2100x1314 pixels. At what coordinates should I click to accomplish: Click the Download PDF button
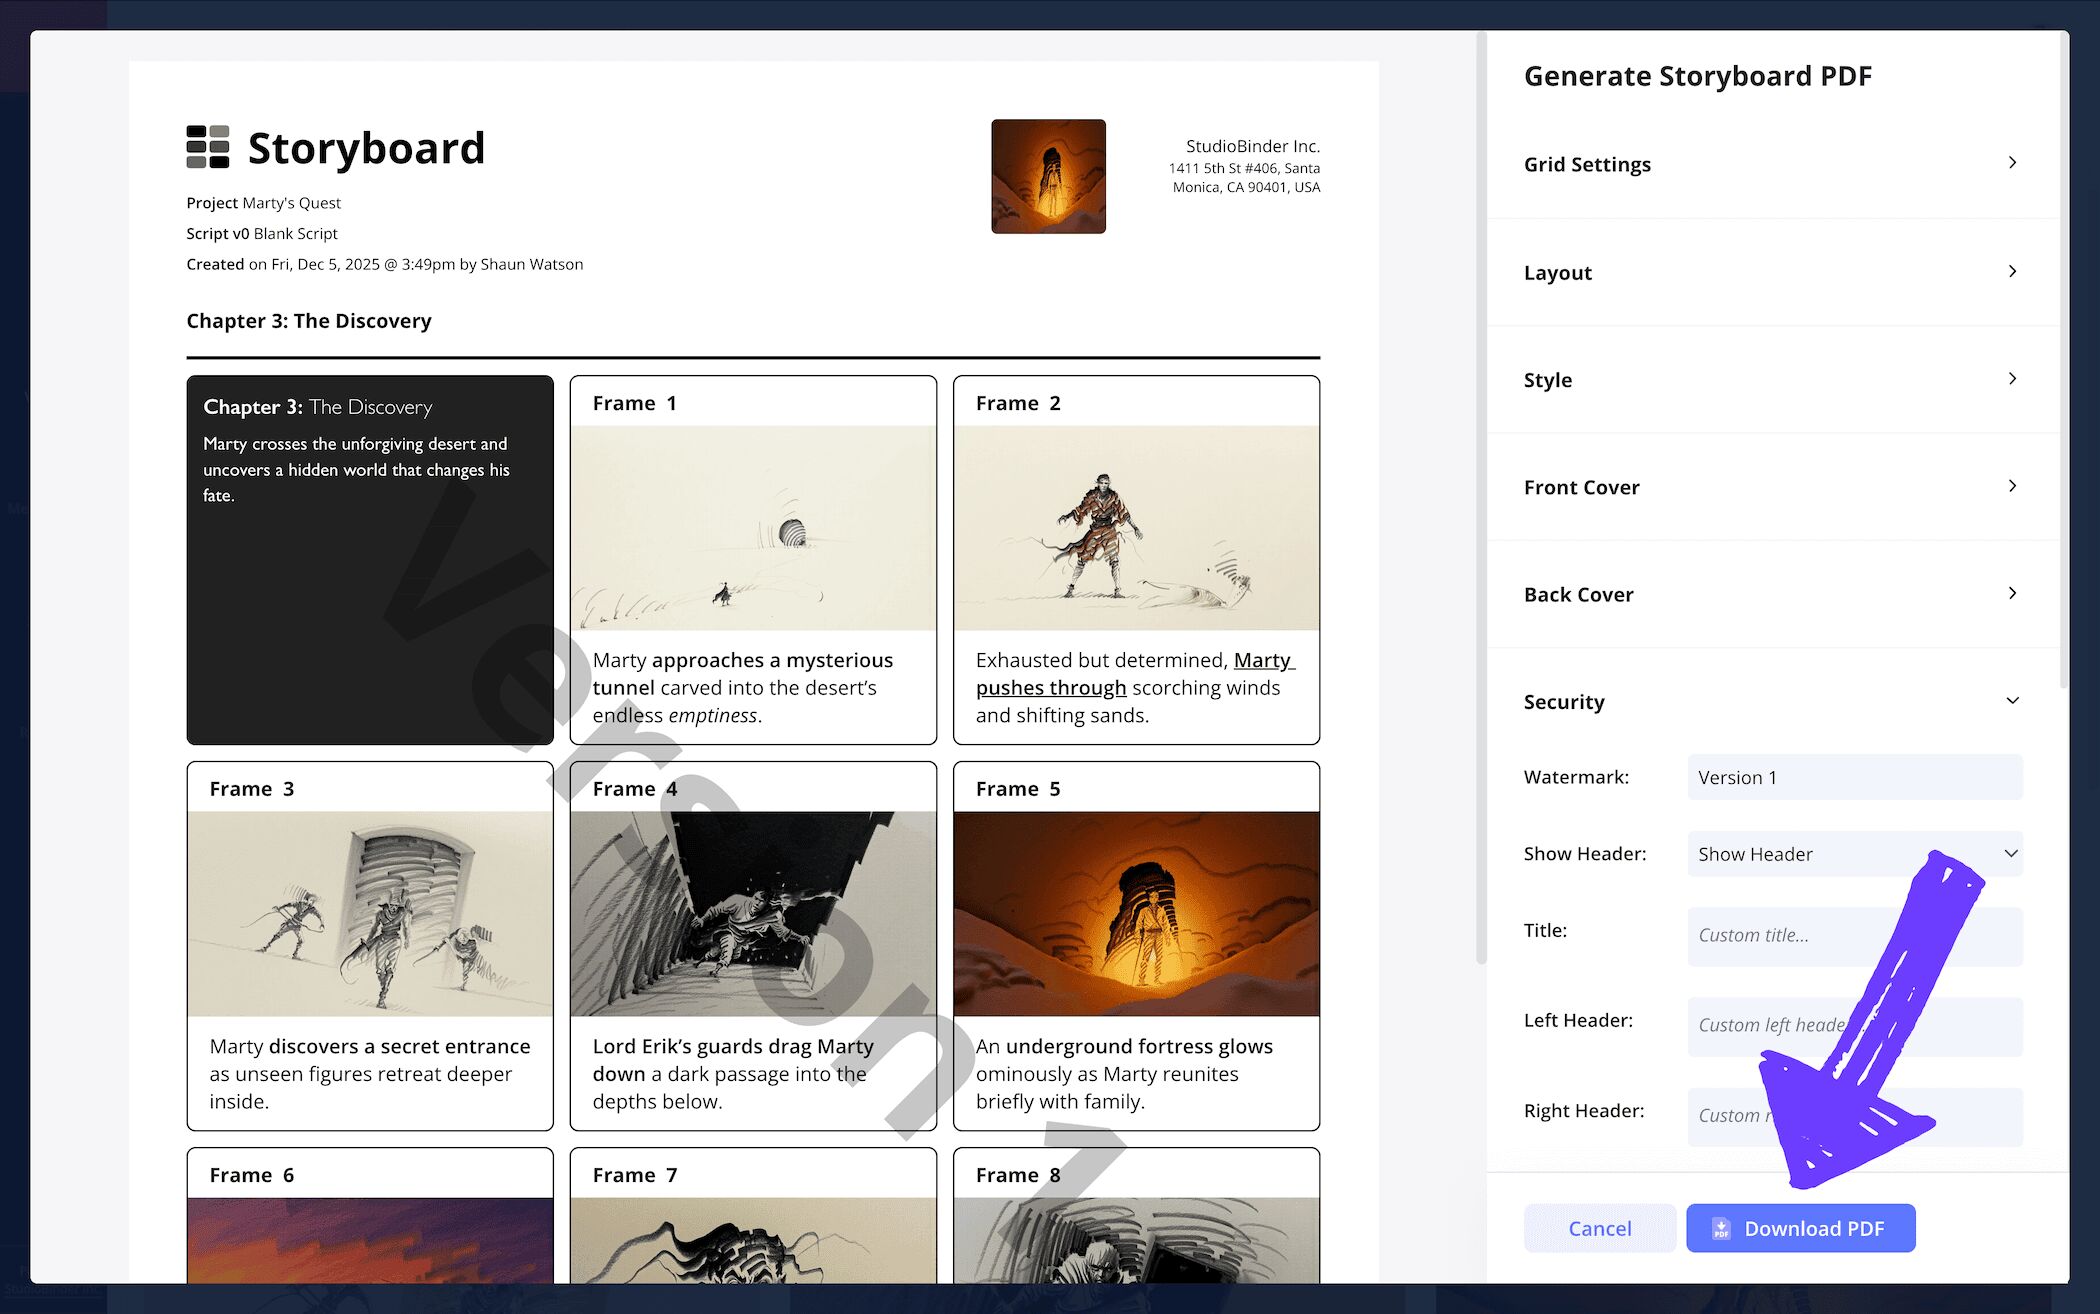pyautogui.click(x=1800, y=1228)
